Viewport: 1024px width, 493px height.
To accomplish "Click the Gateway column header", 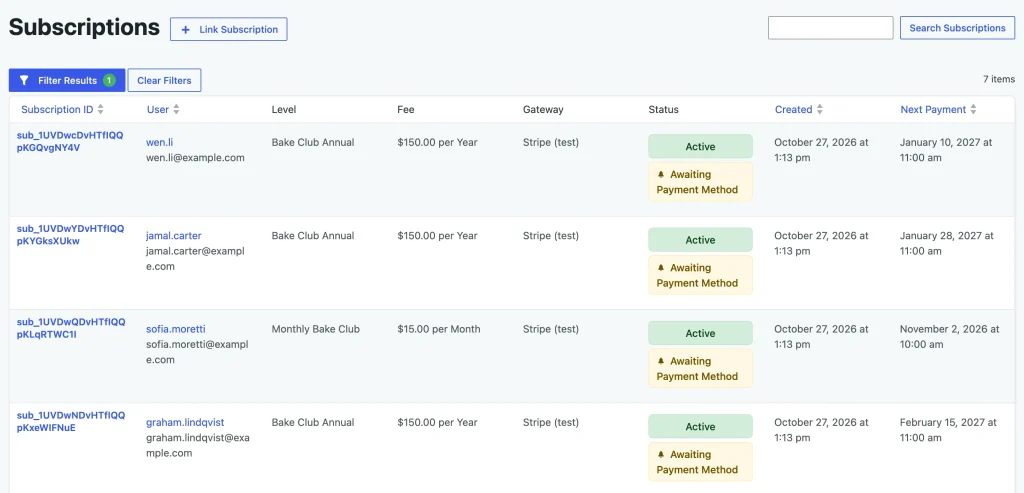I will pos(543,110).
